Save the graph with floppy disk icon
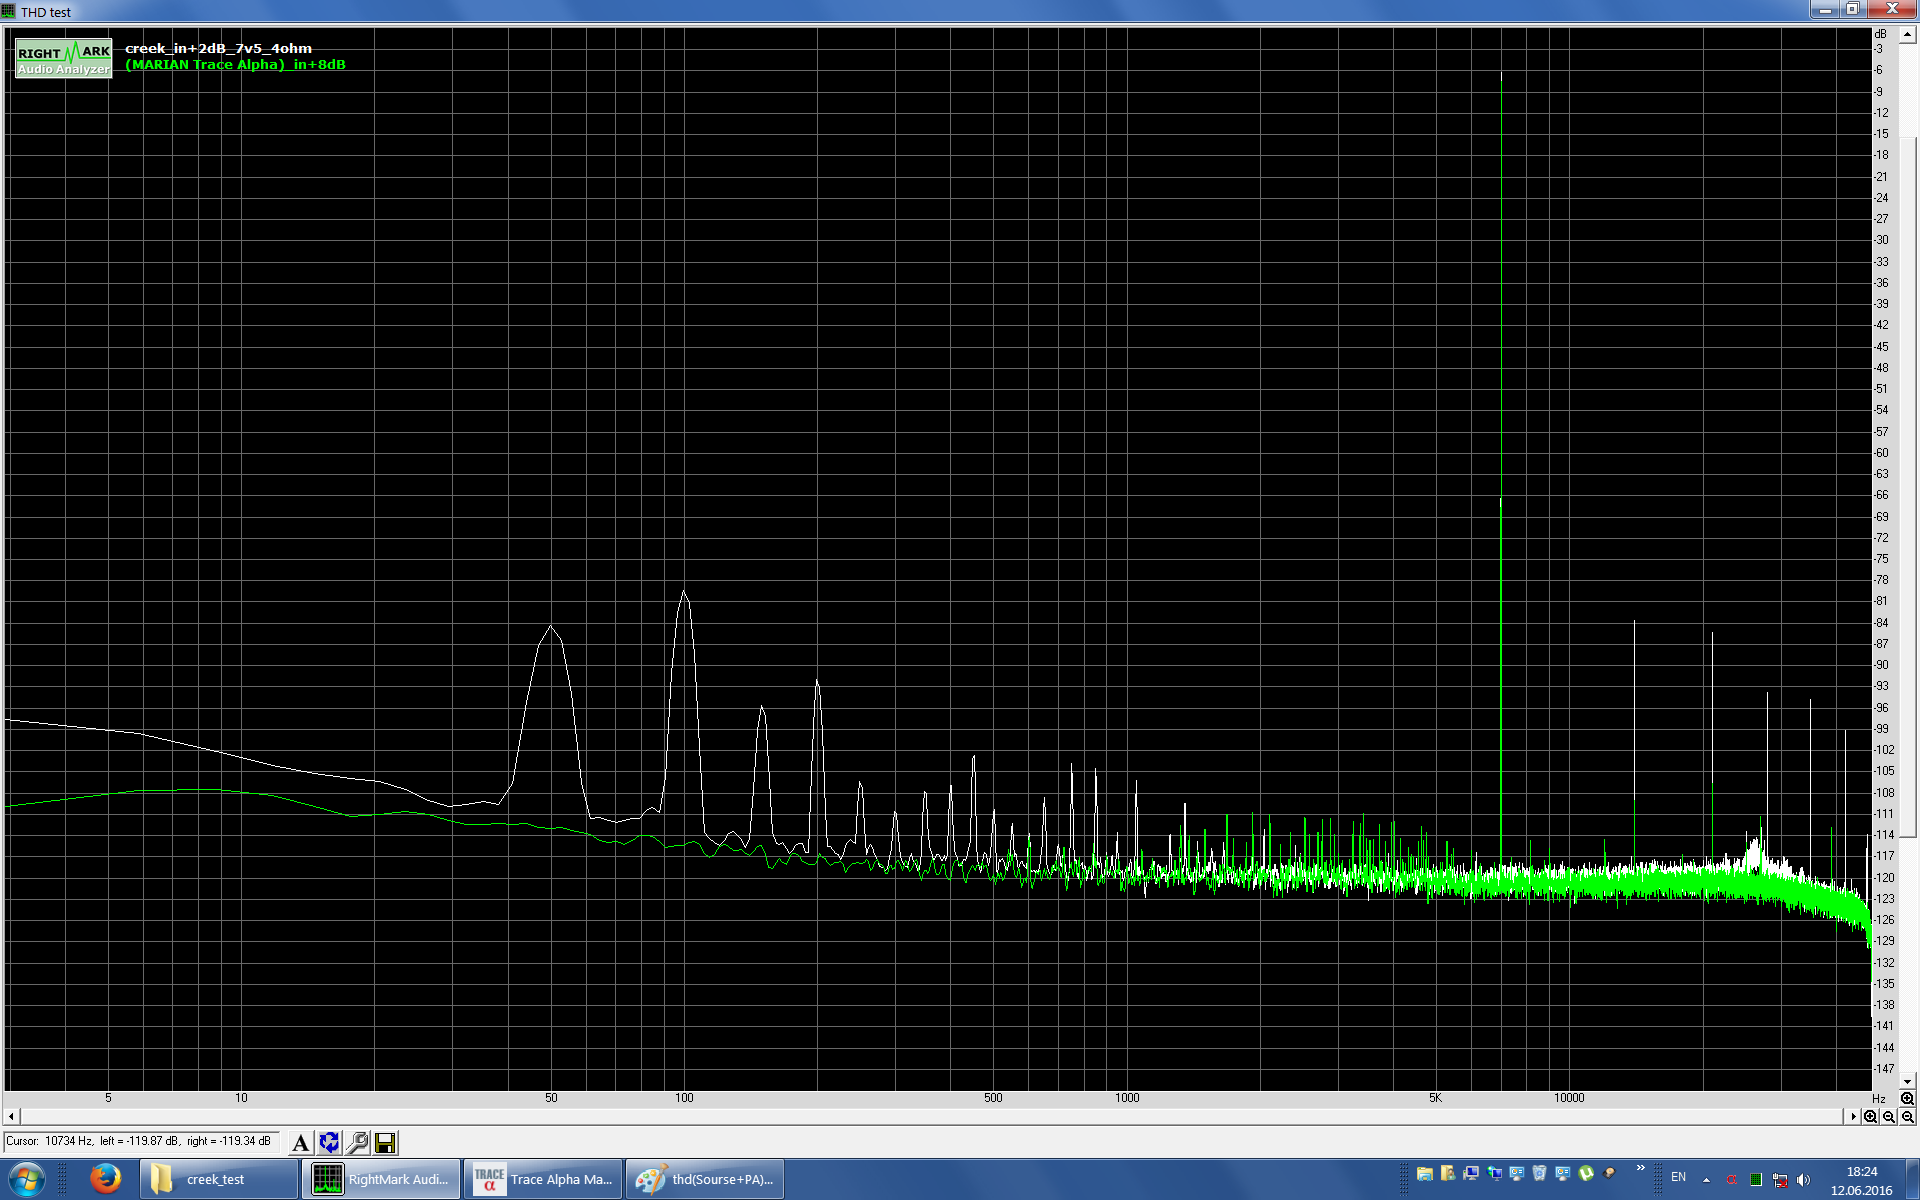Screen dimensions: 1920x1200 click(x=385, y=1142)
